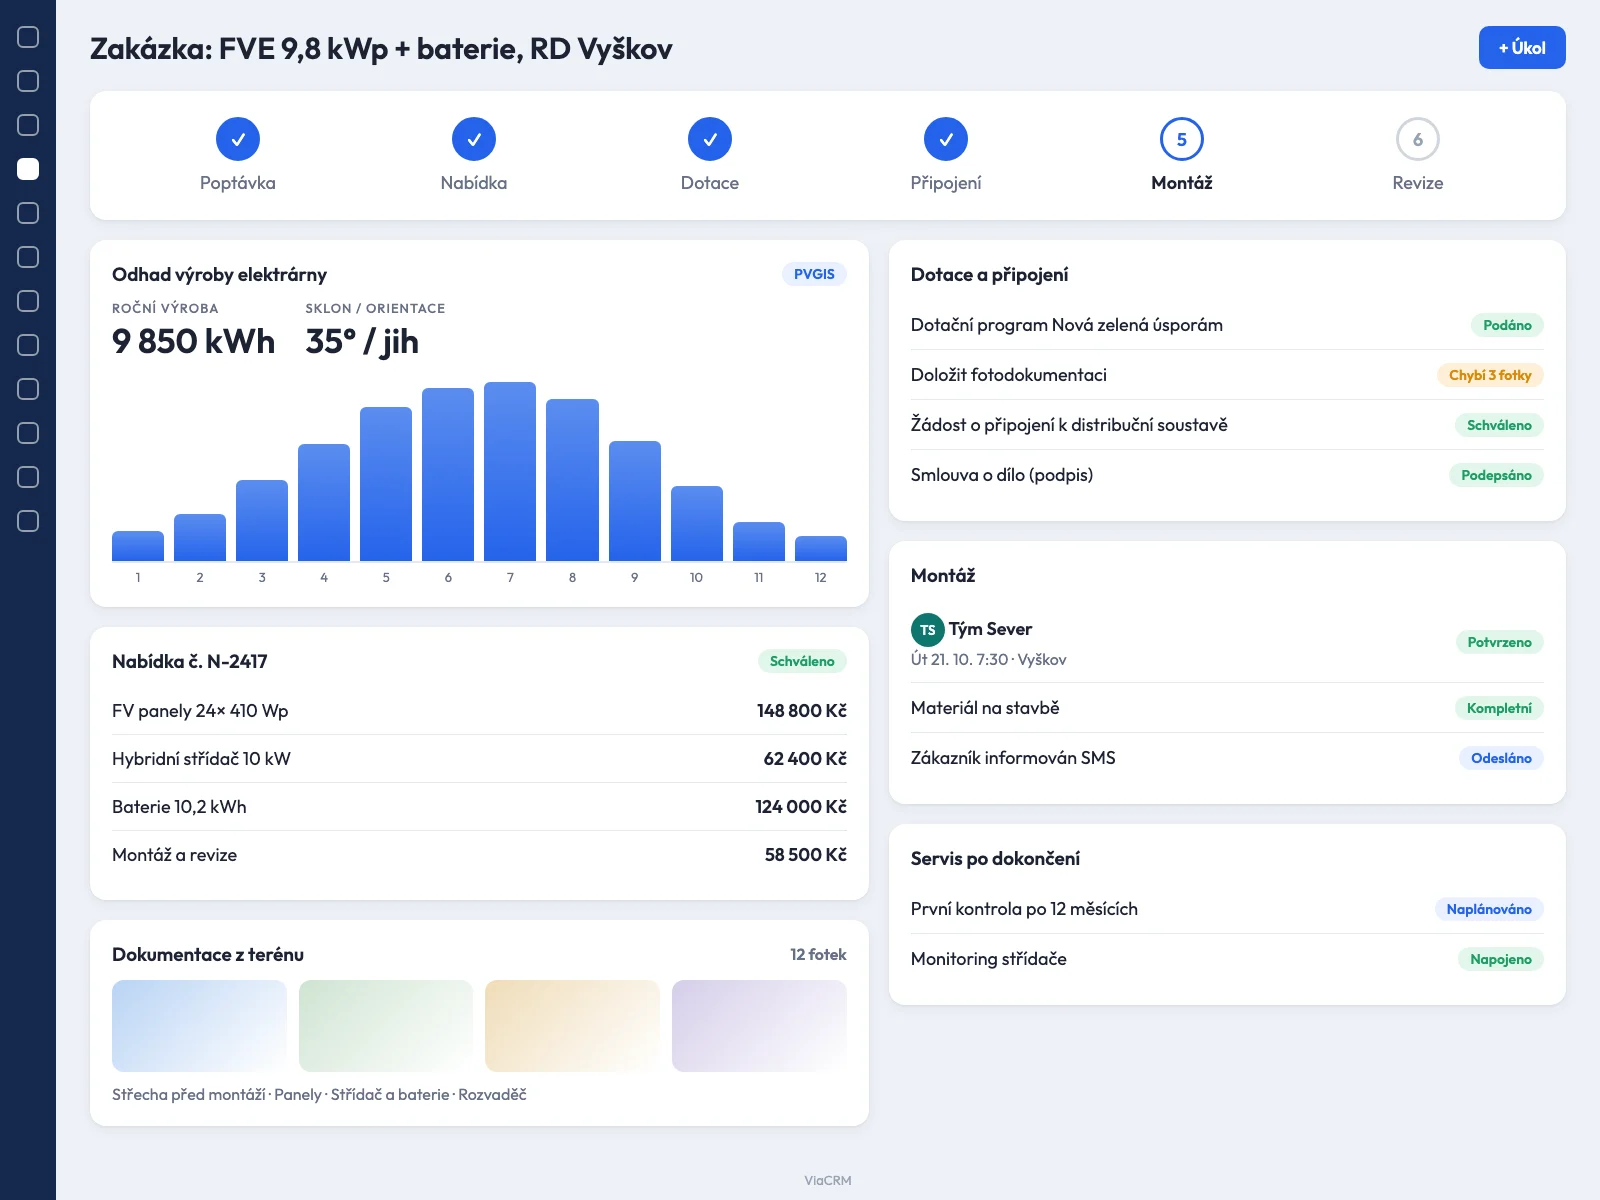Select the month 10 bar in chart
1600x1200 pixels.
click(697, 523)
